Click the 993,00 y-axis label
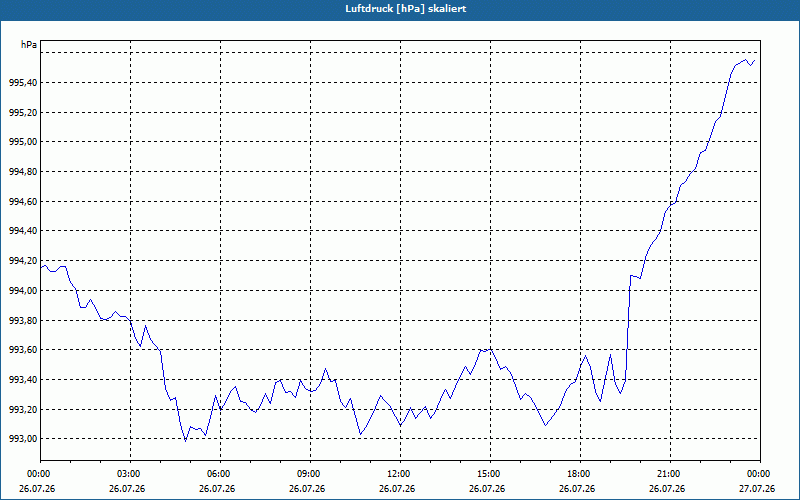 coord(23,439)
